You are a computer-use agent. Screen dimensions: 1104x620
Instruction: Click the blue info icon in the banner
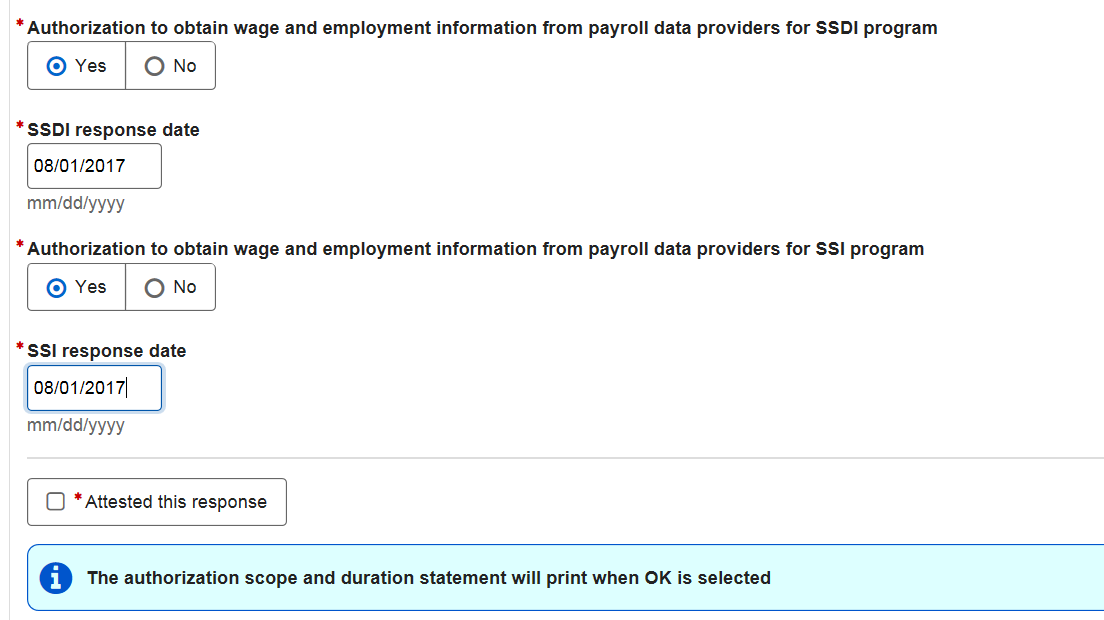[x=56, y=578]
